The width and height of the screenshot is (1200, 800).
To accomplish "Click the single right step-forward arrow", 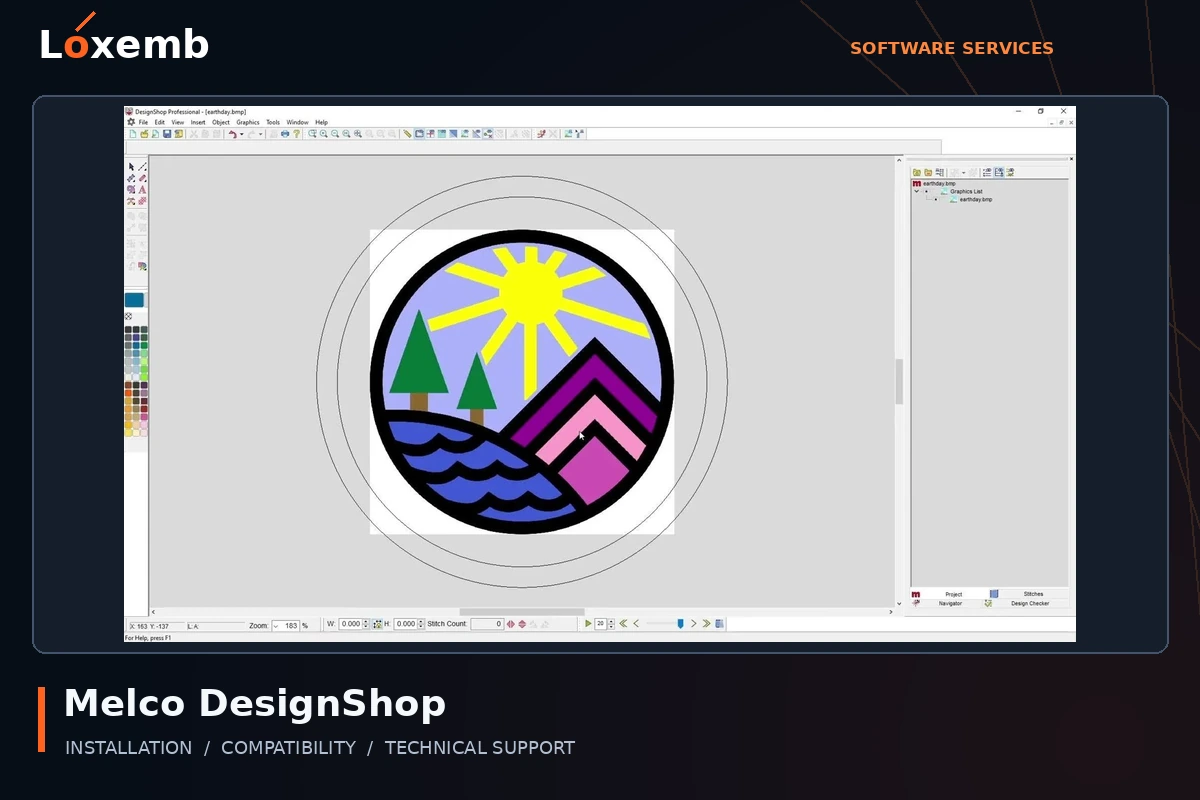I will (694, 624).
